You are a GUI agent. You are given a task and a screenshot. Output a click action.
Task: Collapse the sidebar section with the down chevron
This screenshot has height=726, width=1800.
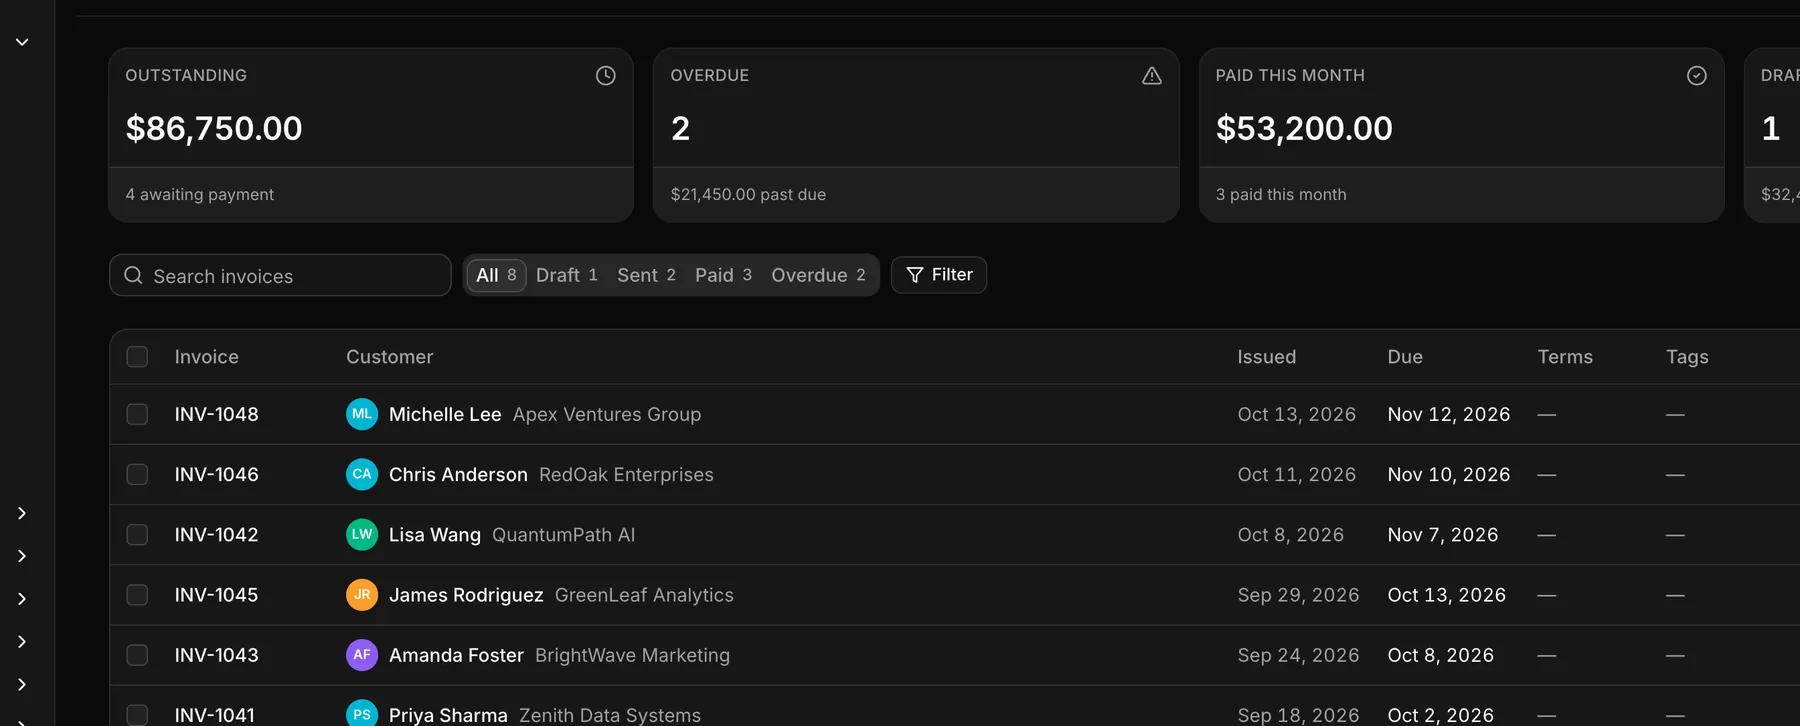(22, 42)
